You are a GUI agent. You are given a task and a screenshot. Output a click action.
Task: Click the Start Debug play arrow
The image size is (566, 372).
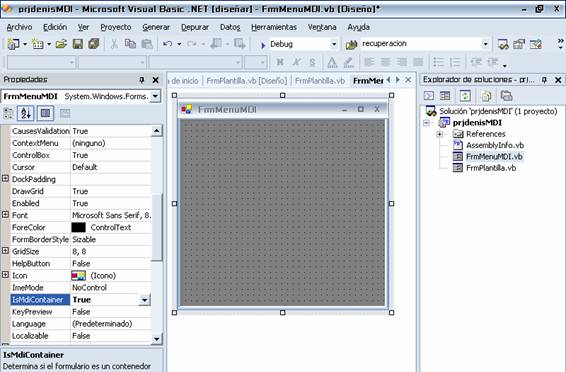pos(263,45)
